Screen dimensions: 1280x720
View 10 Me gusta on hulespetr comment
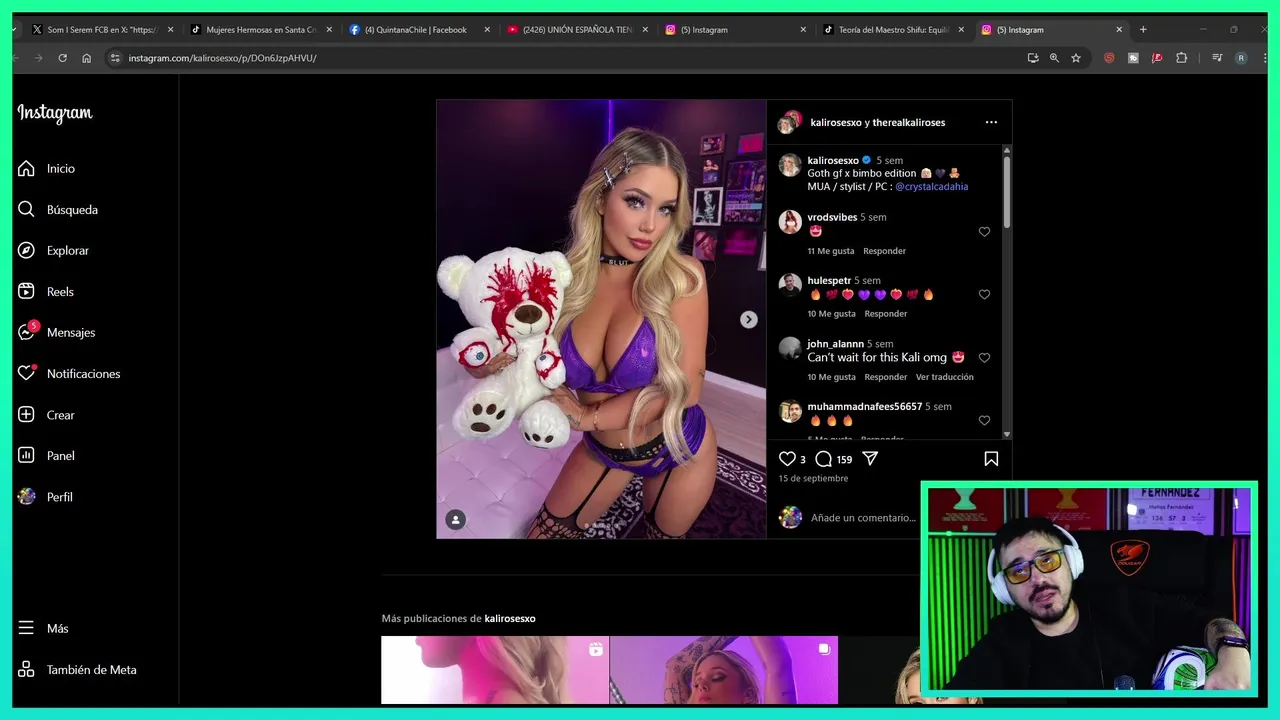click(x=832, y=314)
